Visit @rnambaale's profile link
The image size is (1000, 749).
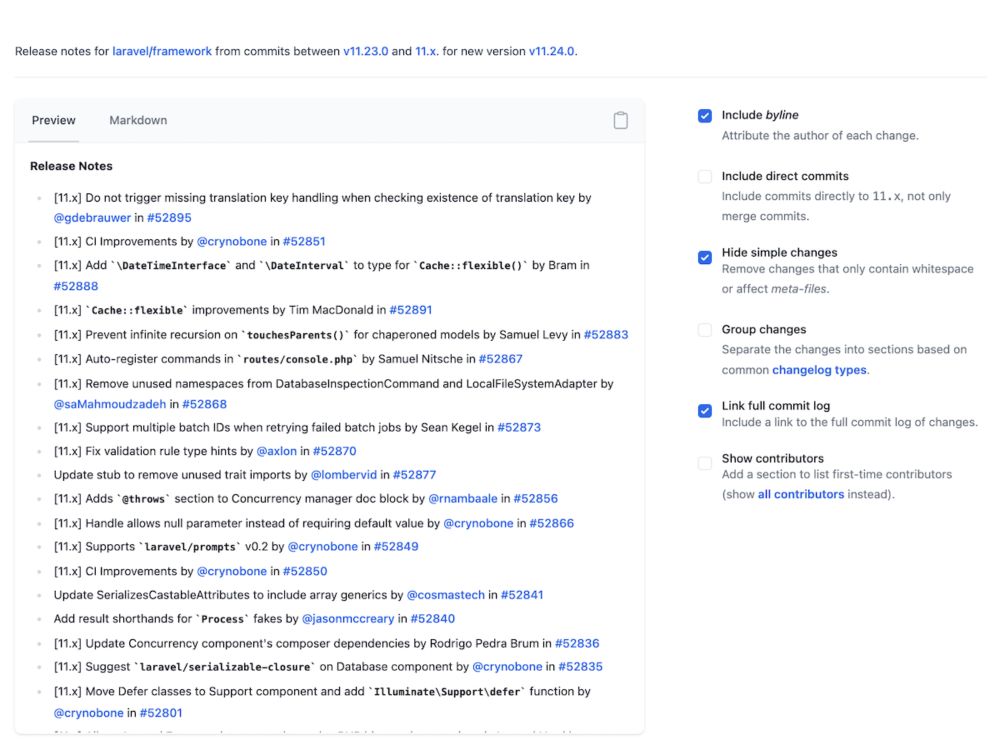462,498
